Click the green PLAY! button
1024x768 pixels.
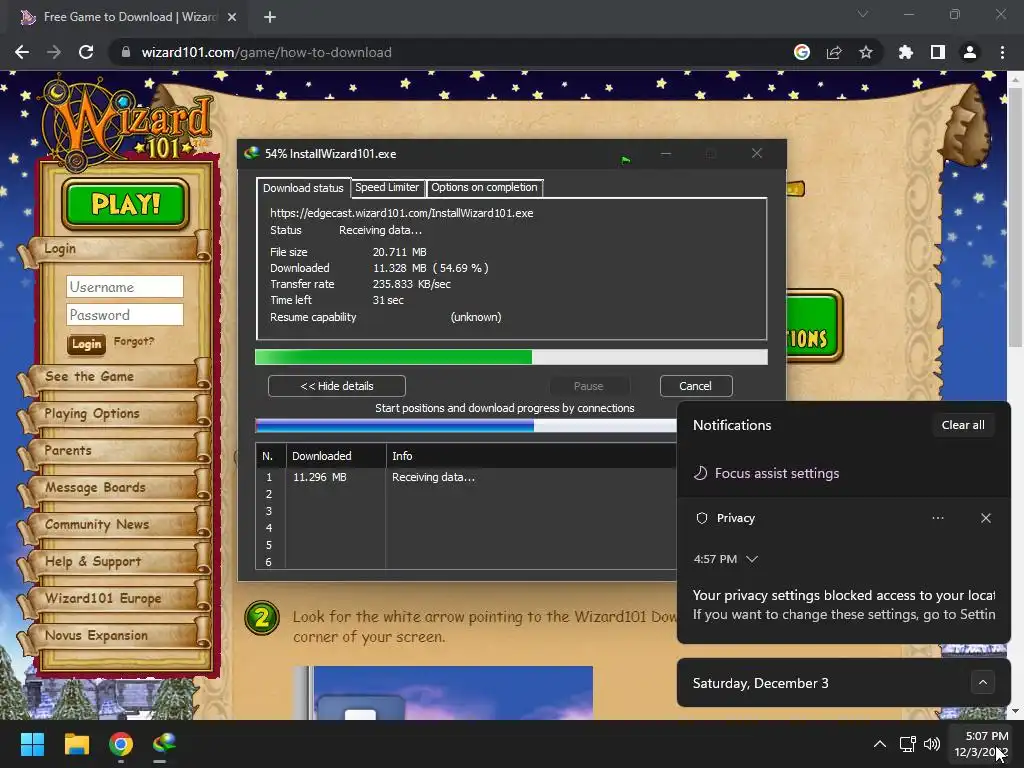[x=125, y=204]
